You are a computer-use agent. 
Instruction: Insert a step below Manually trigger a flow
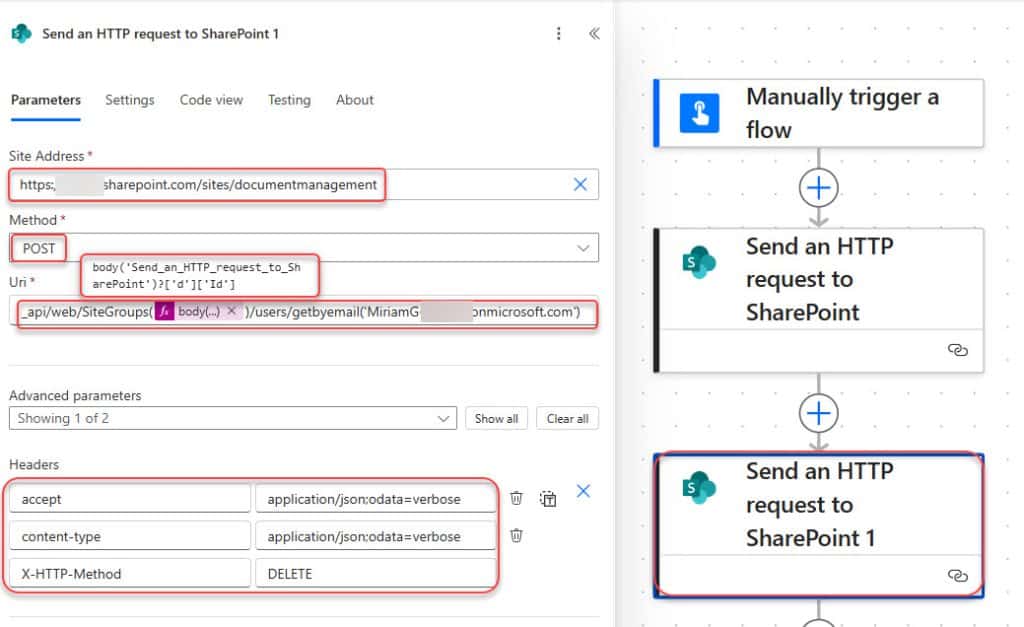[x=818, y=187]
